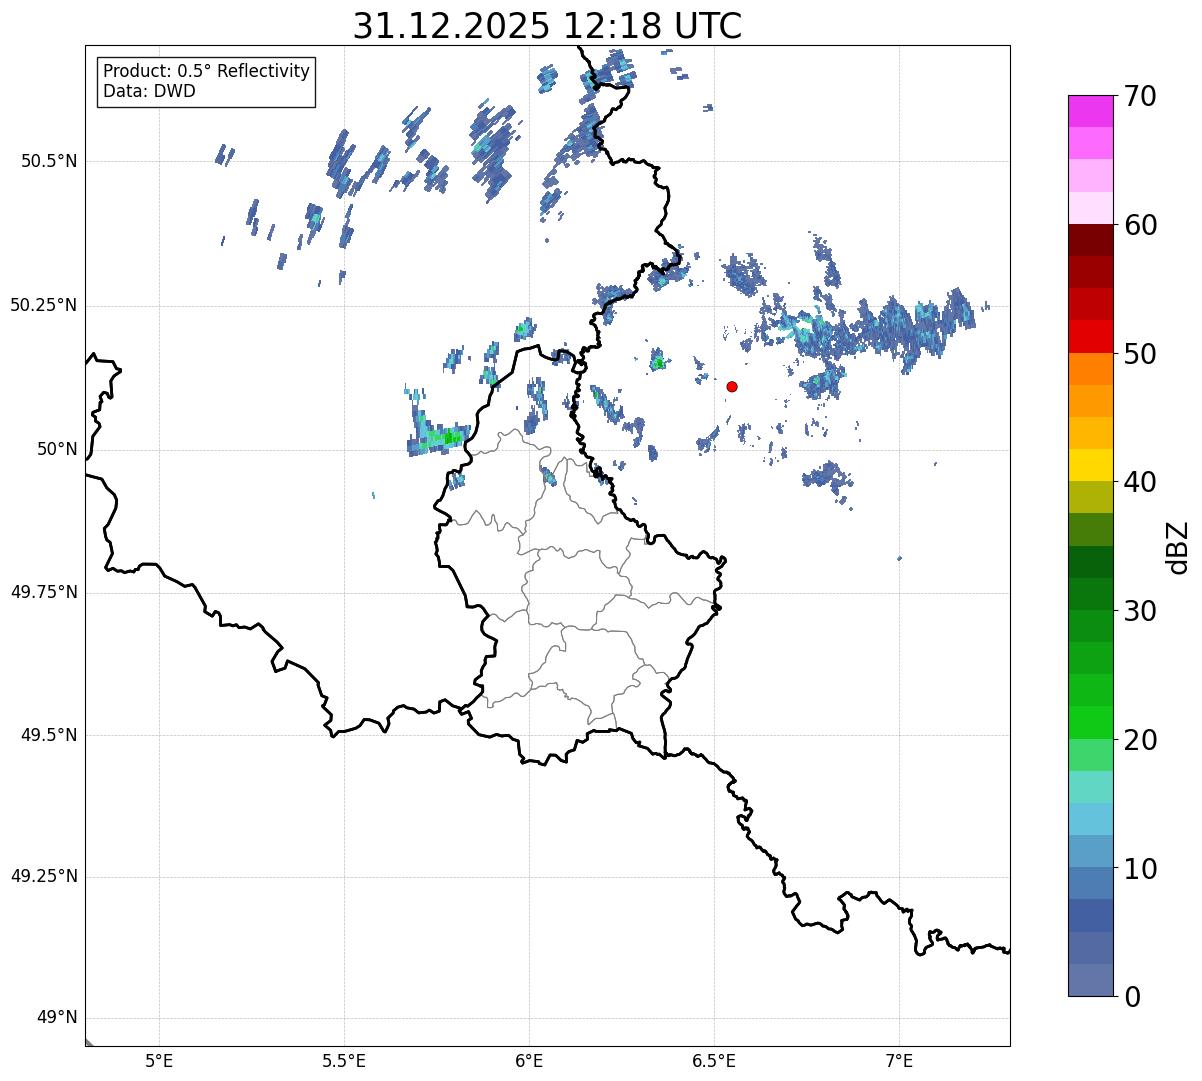Click the magenta top colorbar swatch
Viewport: 1202px width, 1081px height.
(x=1090, y=111)
